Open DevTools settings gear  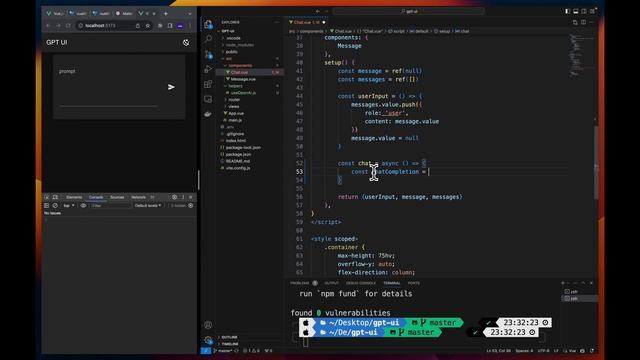pyautogui.click(x=174, y=197)
